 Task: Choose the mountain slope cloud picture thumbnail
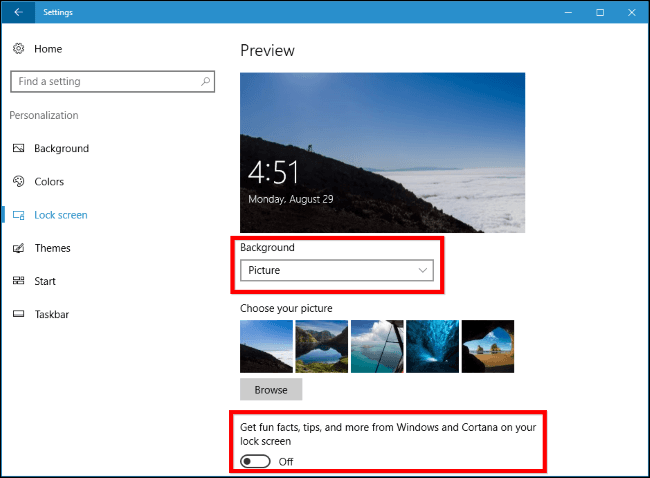pos(266,346)
